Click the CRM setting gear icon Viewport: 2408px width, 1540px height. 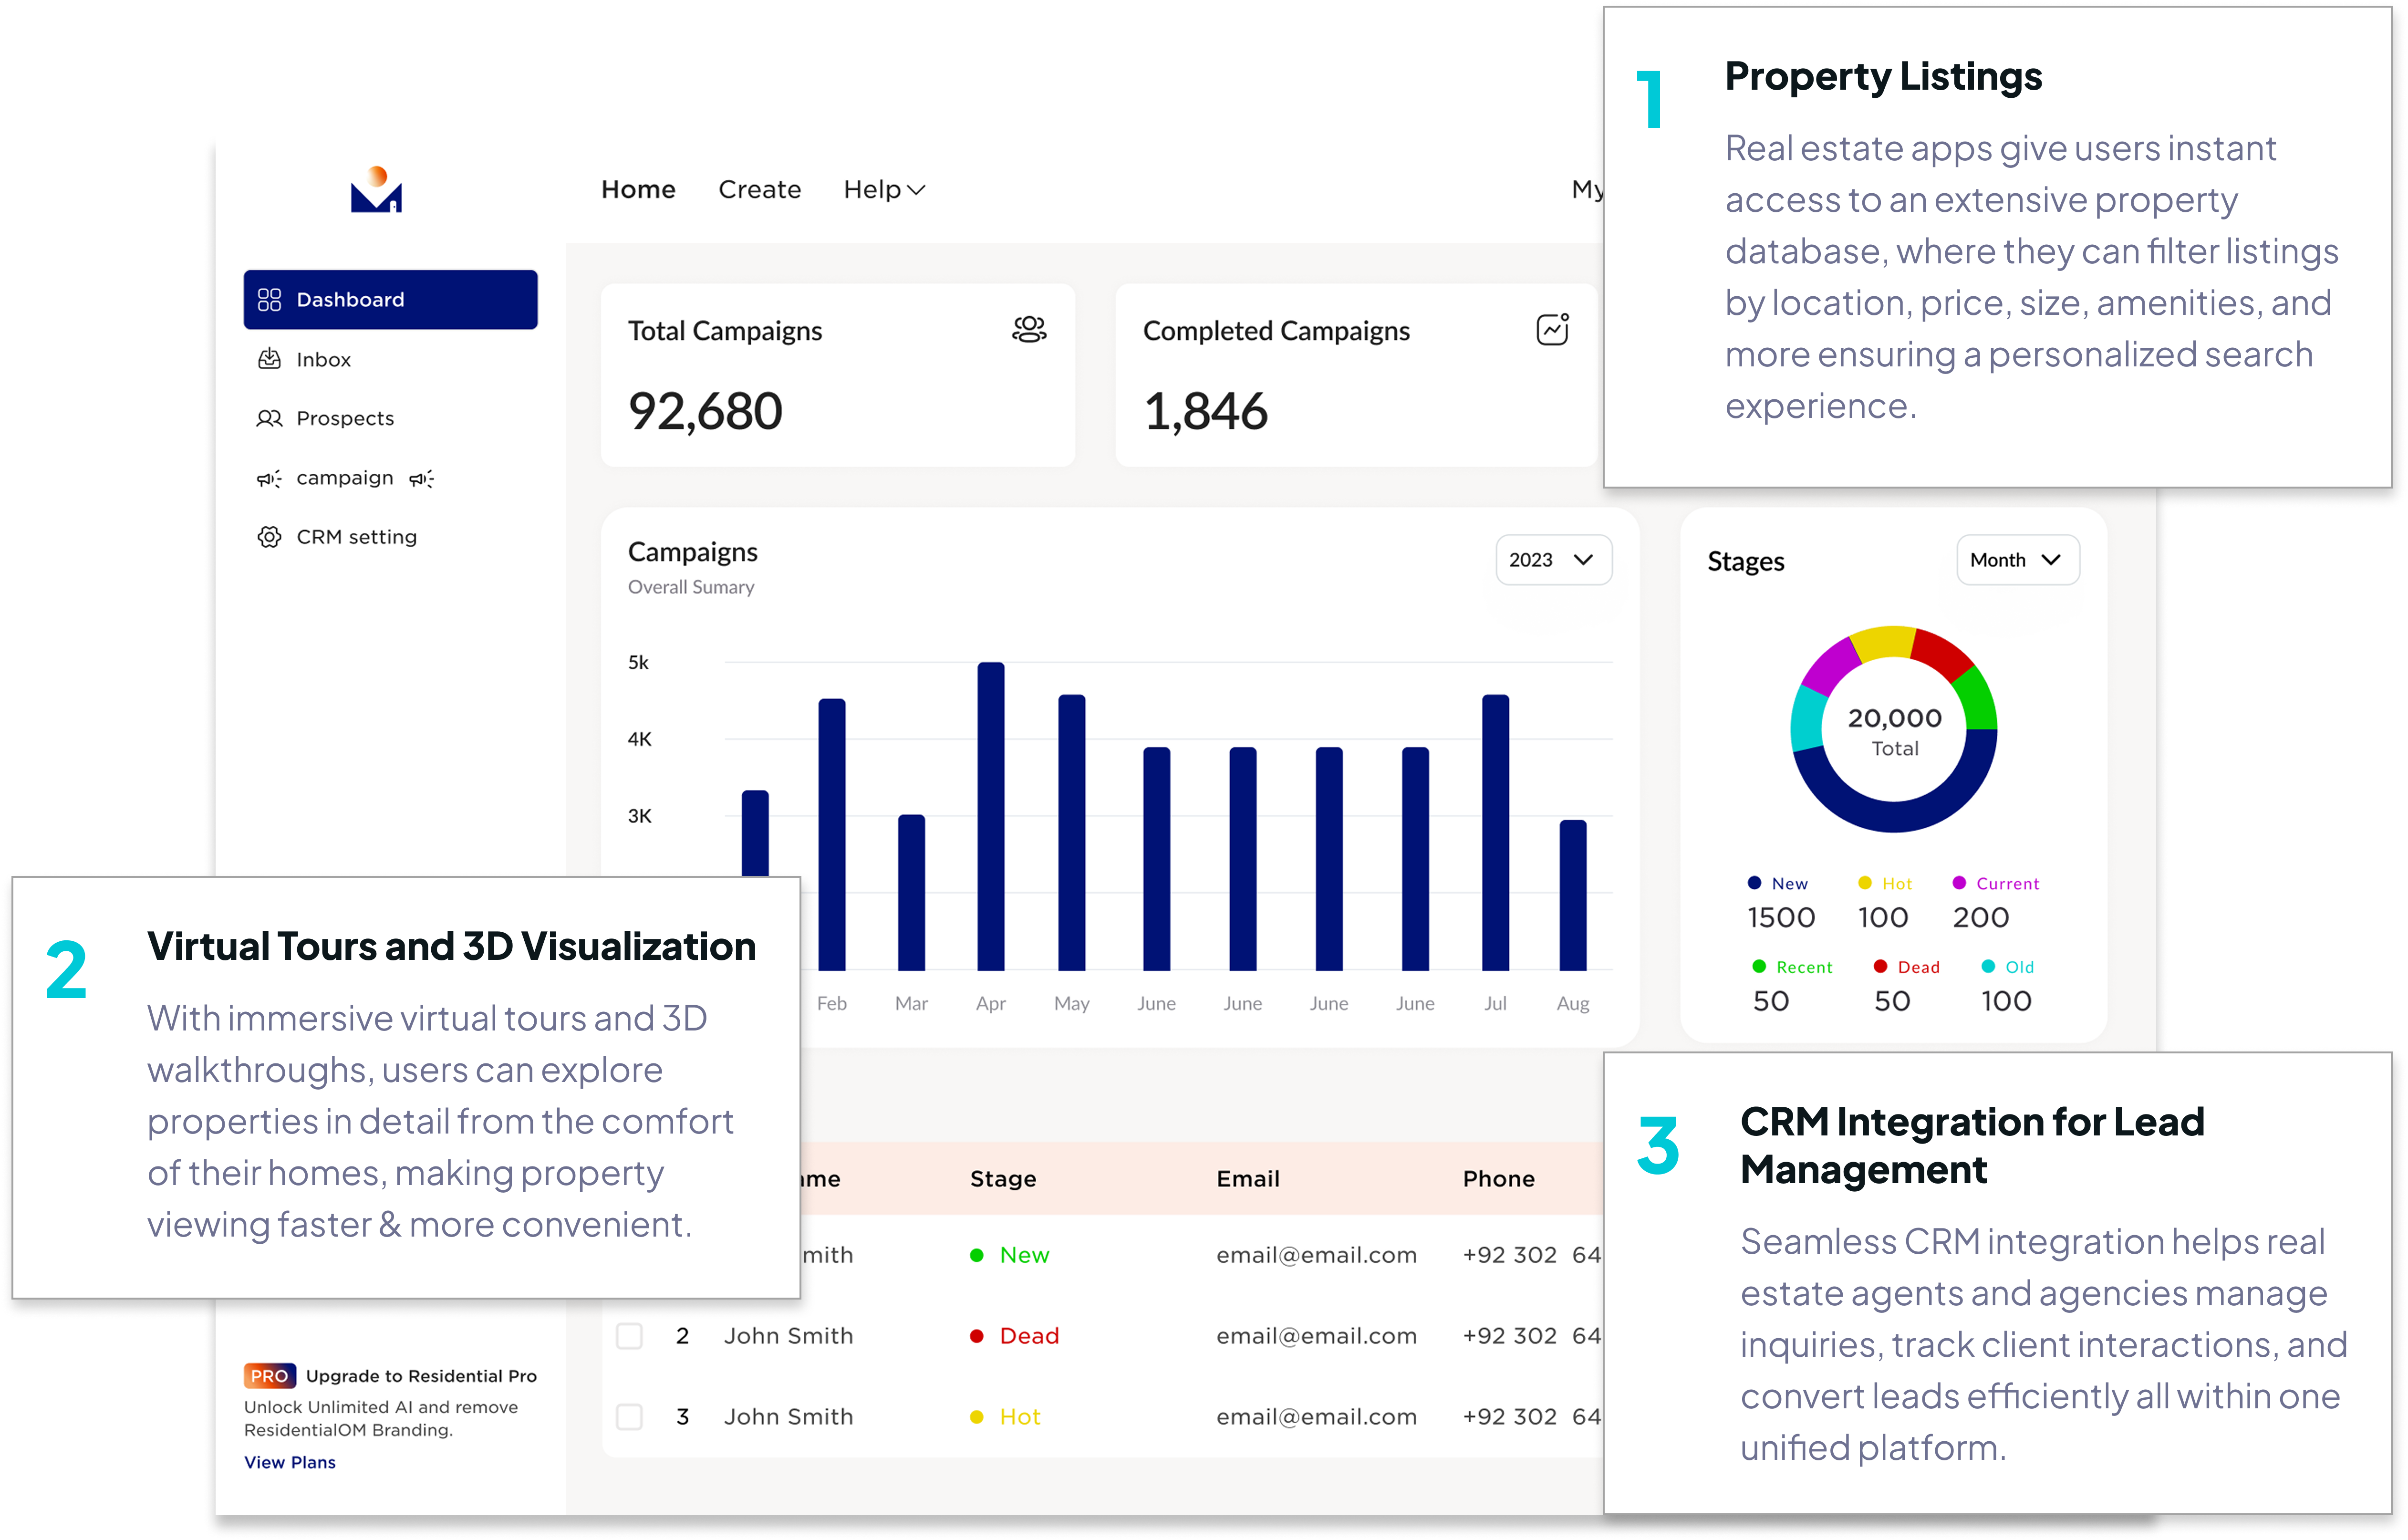pos(269,537)
